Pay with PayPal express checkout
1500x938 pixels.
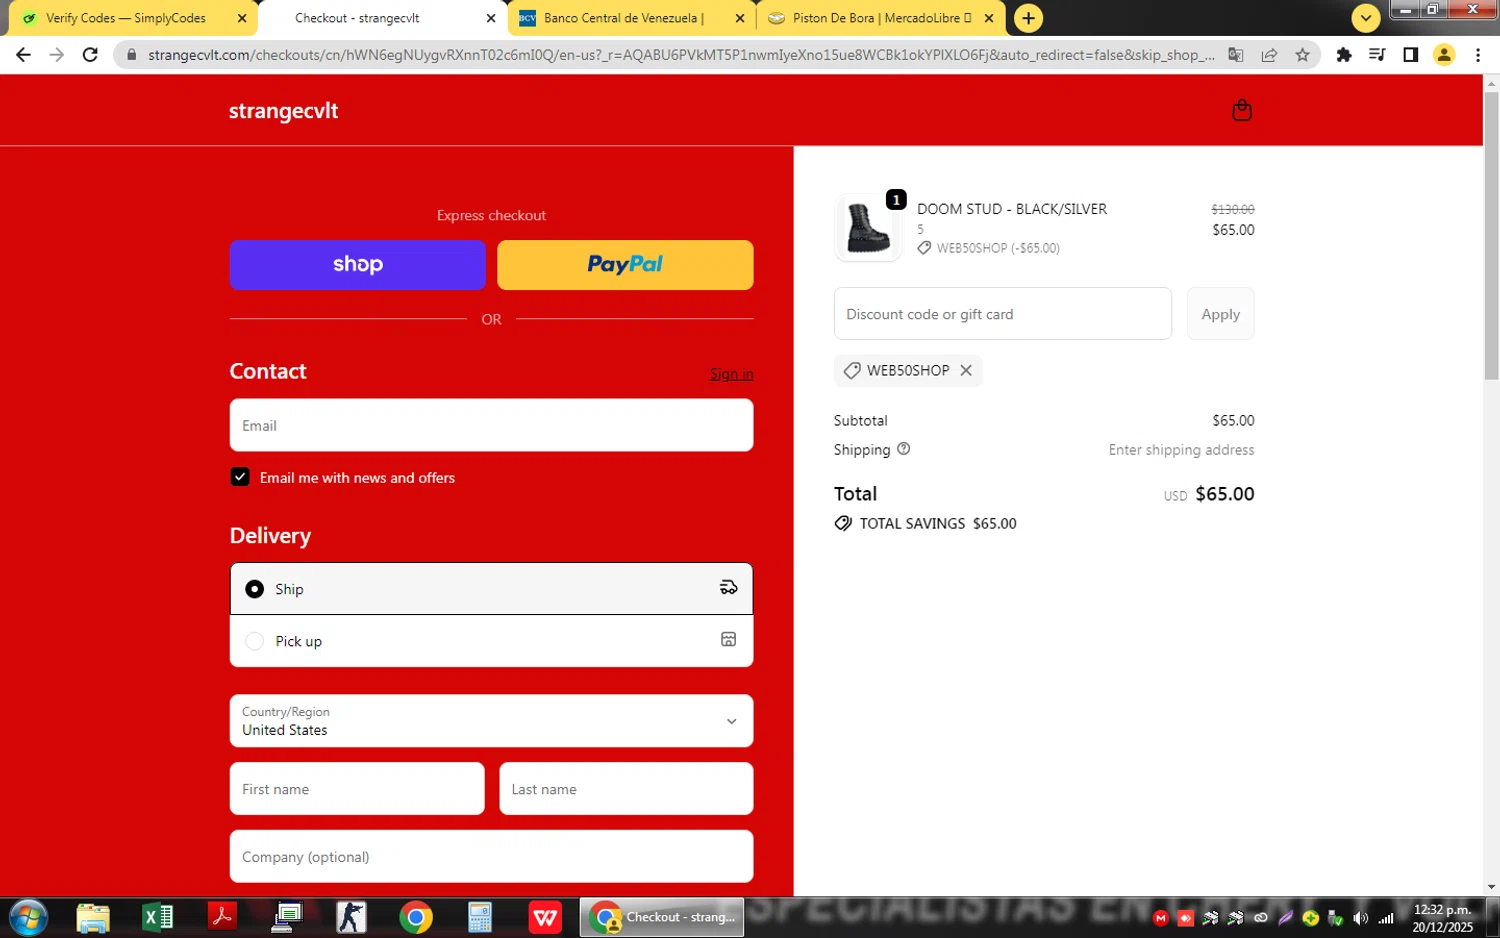pos(625,265)
